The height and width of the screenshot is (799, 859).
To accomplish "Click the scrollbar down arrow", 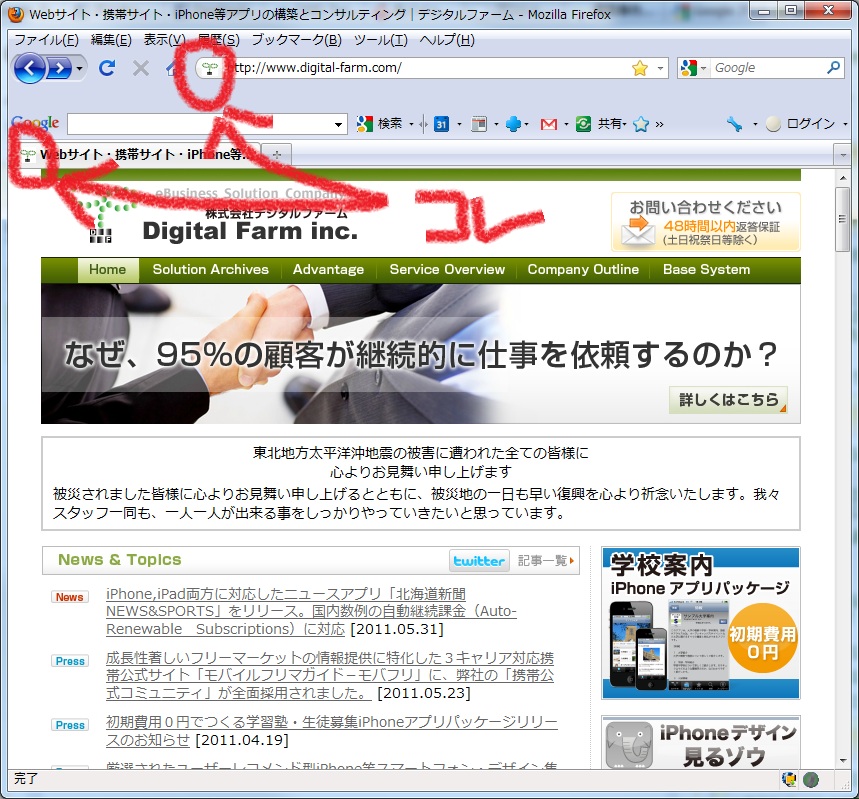I will pos(843,760).
